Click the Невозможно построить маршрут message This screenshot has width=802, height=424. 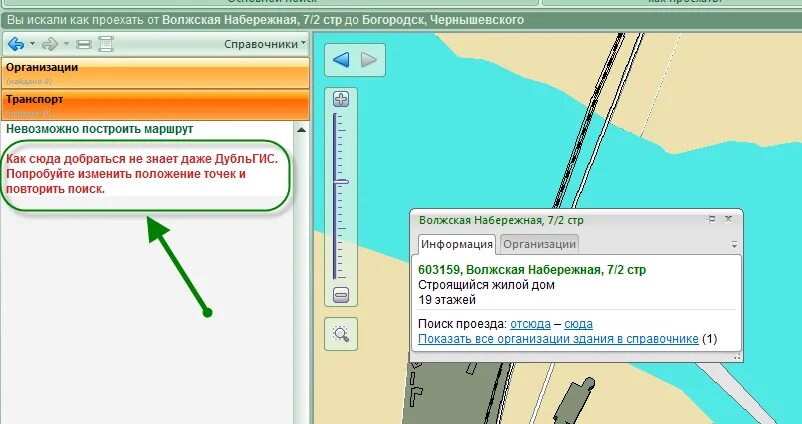click(x=100, y=129)
